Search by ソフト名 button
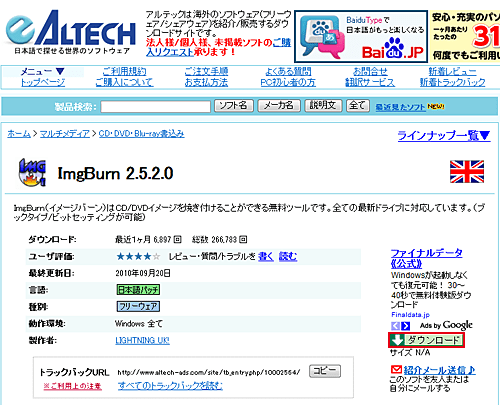Screen dimensions: 500x405 coord(234,106)
